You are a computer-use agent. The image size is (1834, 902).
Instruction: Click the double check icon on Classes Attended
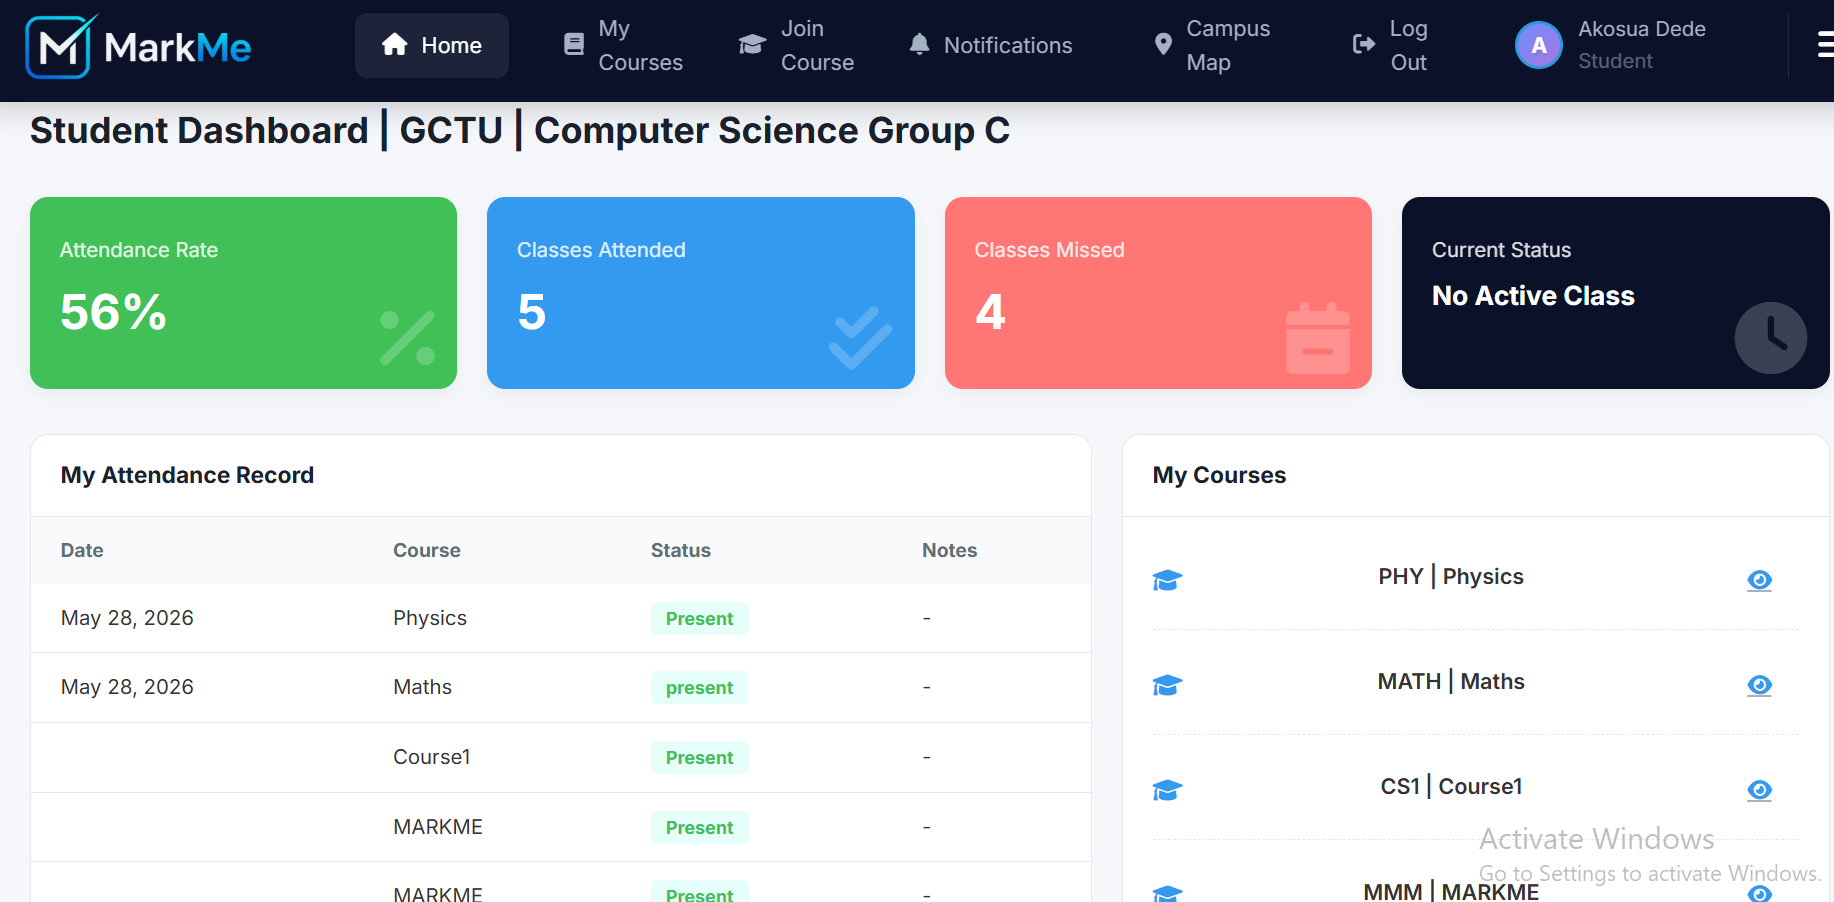coord(860,338)
